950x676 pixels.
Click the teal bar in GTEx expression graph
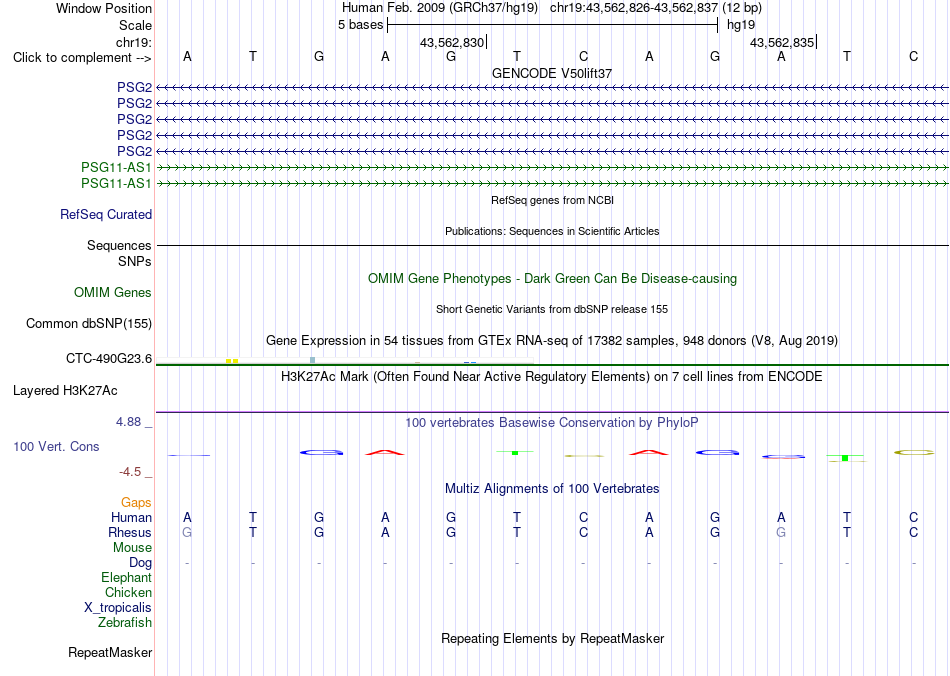click(x=313, y=360)
